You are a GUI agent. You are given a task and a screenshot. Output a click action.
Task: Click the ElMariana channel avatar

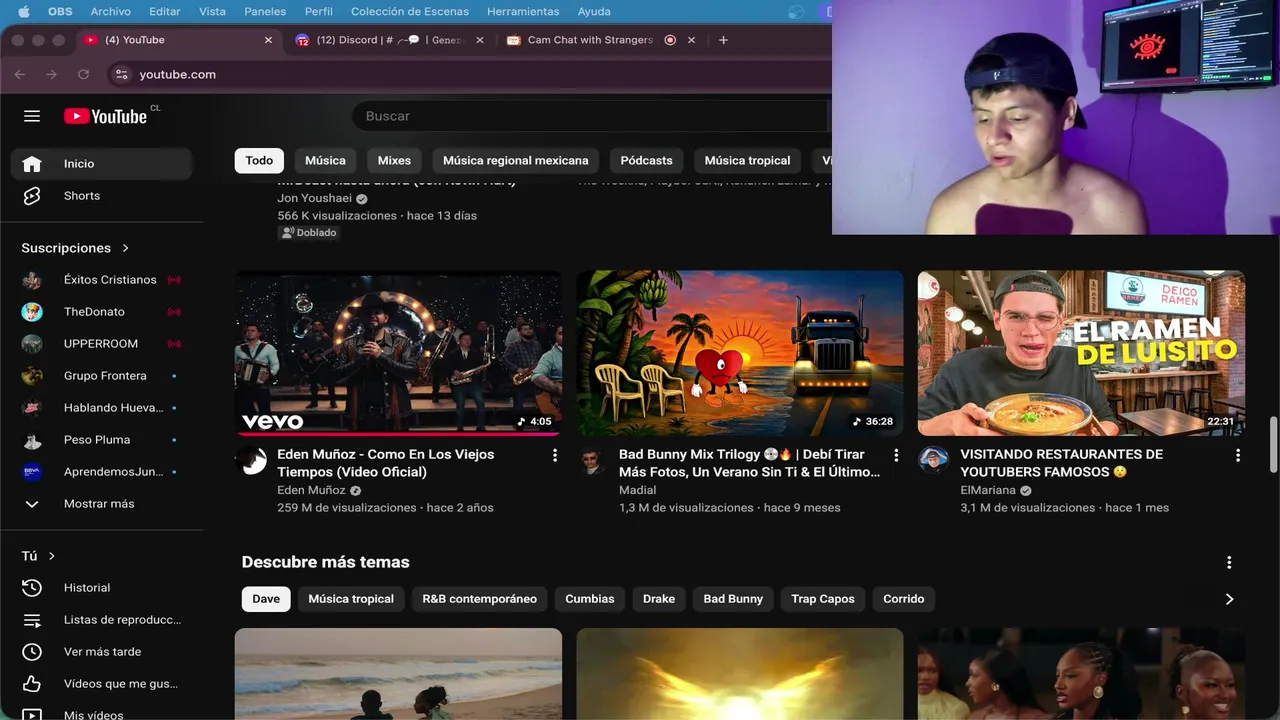[934, 461]
